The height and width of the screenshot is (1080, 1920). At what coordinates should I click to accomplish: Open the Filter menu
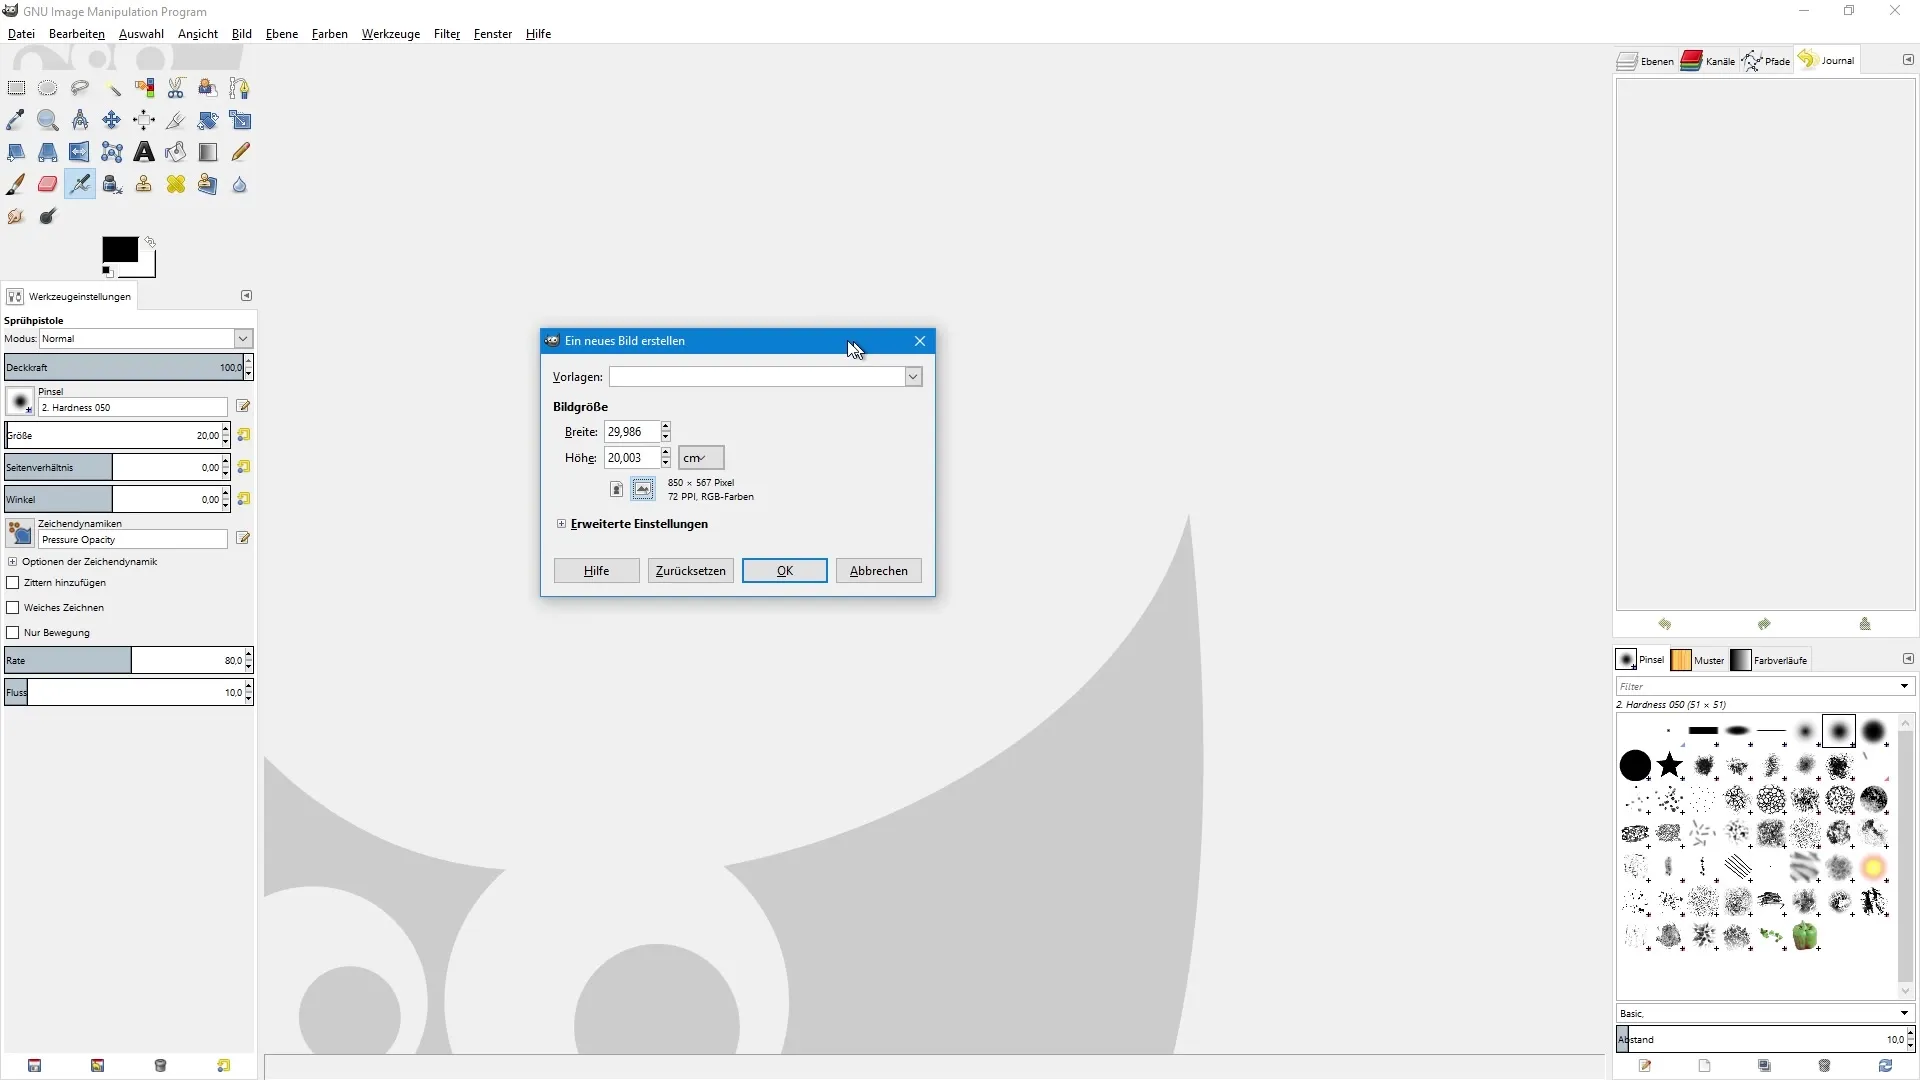click(x=447, y=34)
